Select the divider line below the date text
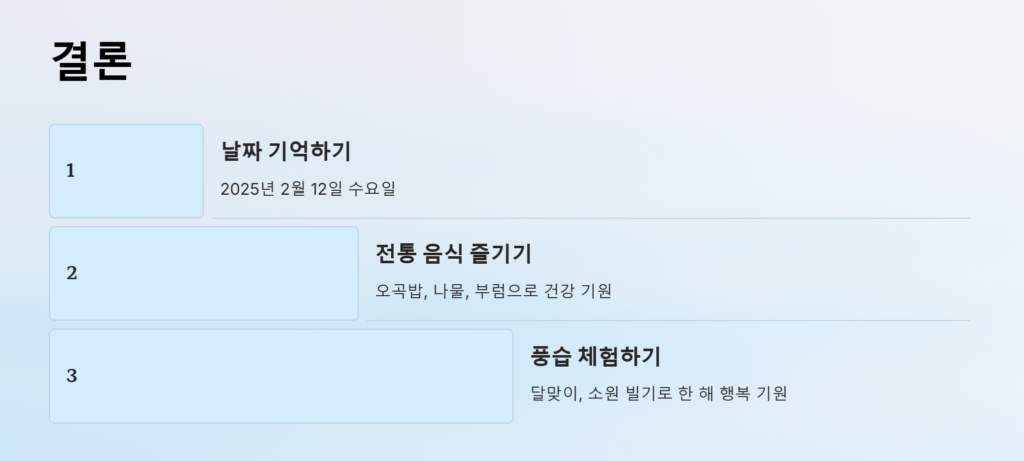Image resolution: width=1024 pixels, height=461 pixels. click(591, 218)
